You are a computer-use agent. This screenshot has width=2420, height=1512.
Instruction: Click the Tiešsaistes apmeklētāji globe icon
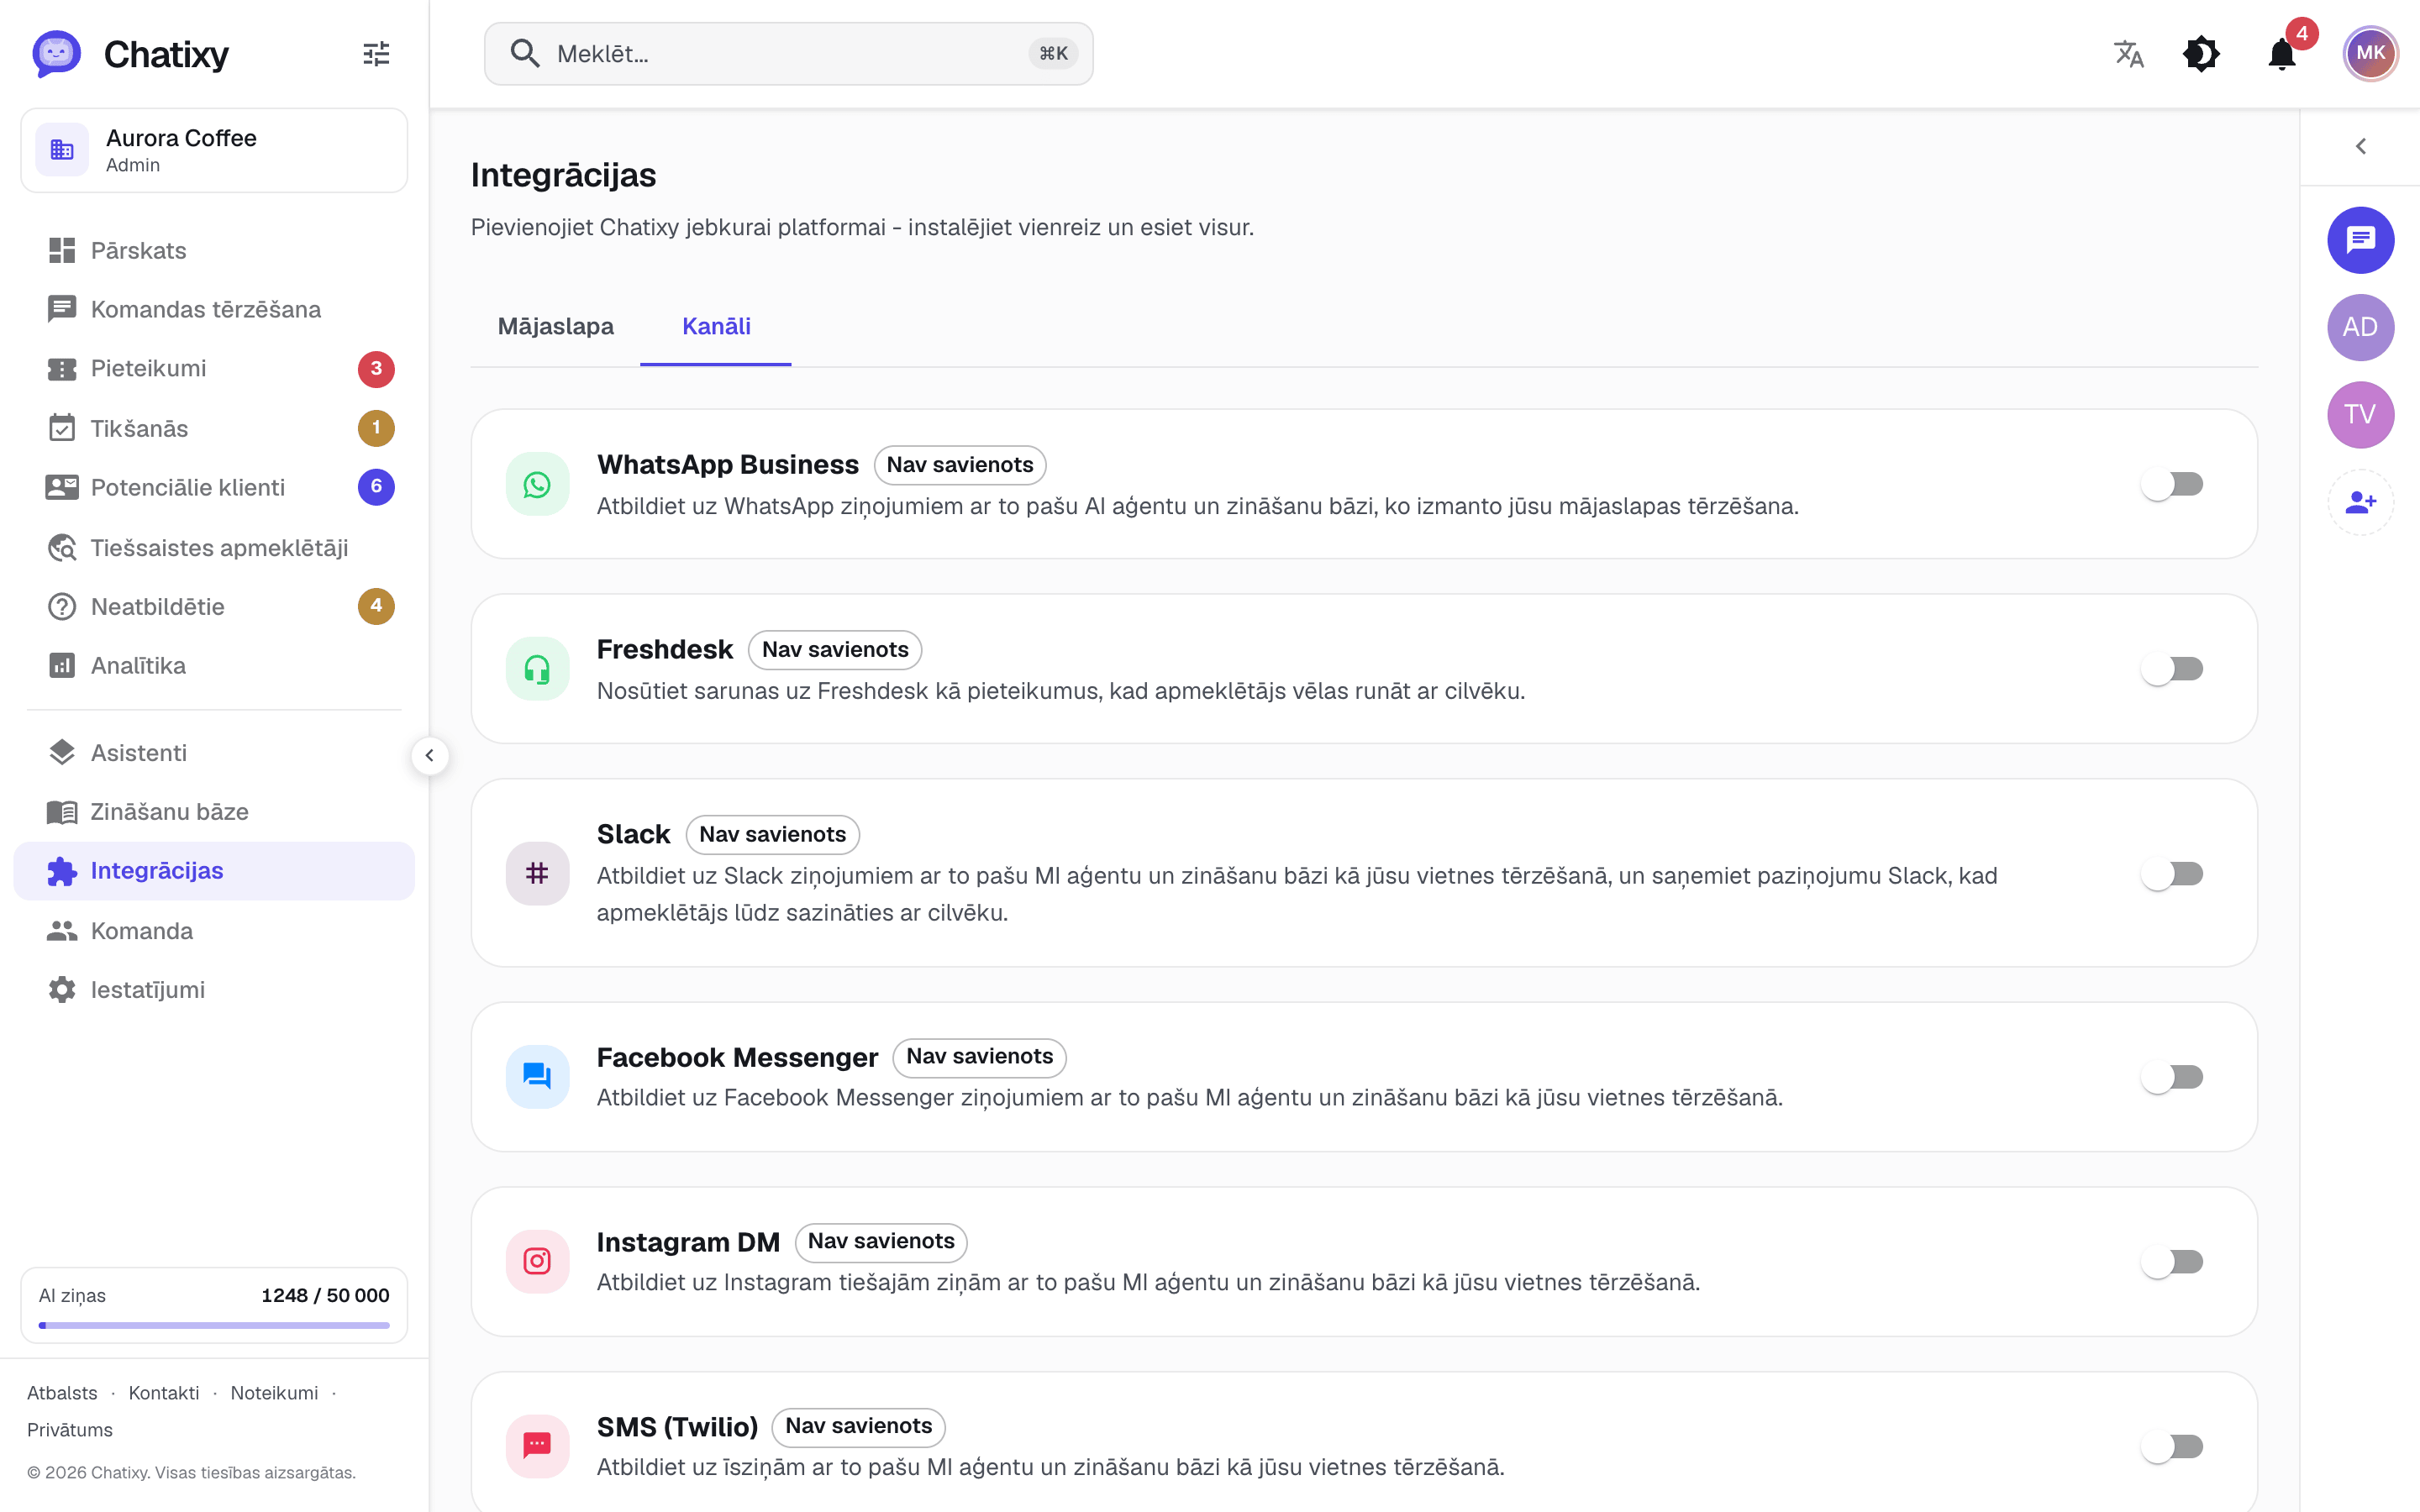[62, 548]
